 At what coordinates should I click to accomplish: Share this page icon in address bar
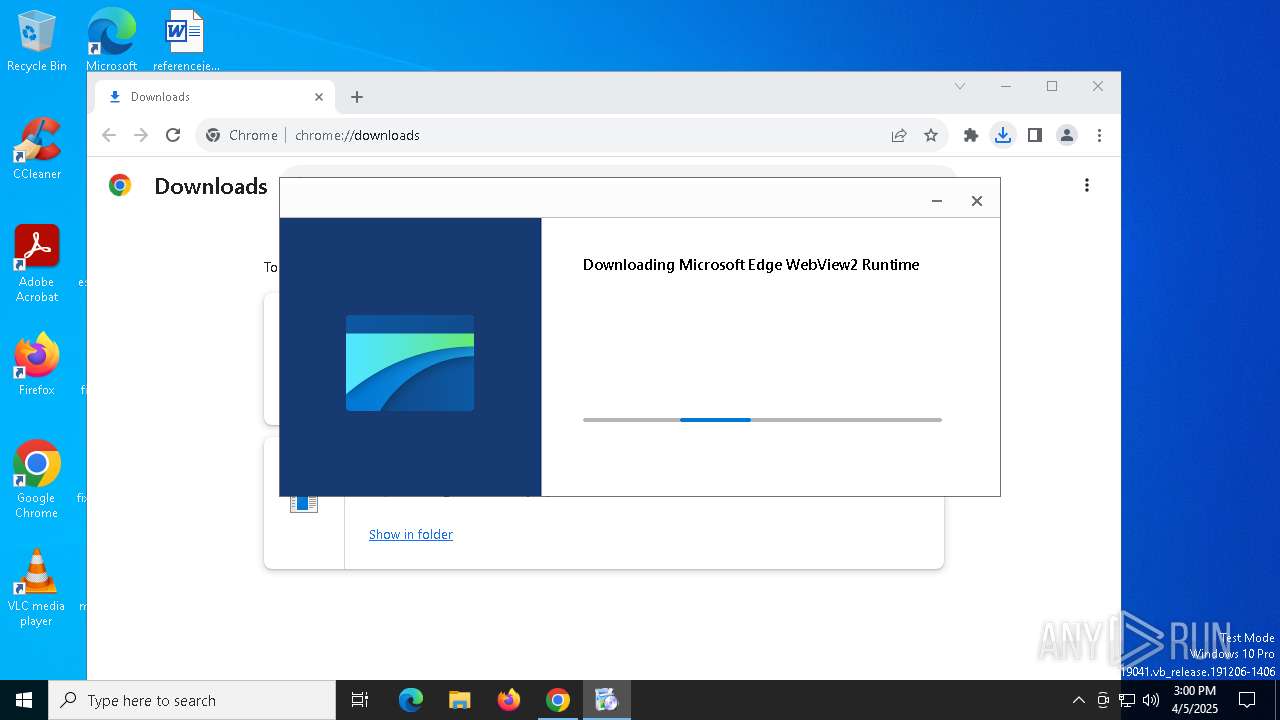click(x=899, y=135)
